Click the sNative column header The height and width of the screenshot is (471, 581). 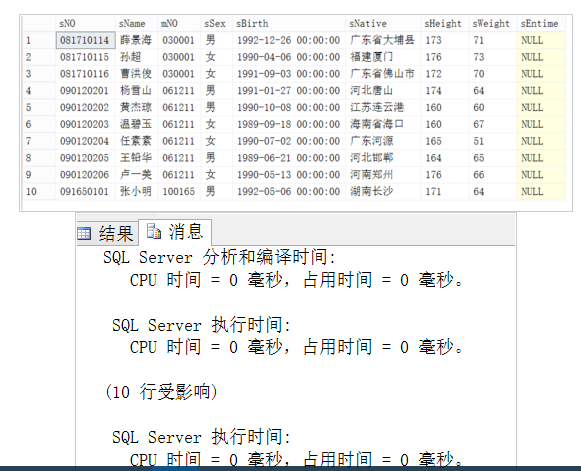(x=383, y=24)
